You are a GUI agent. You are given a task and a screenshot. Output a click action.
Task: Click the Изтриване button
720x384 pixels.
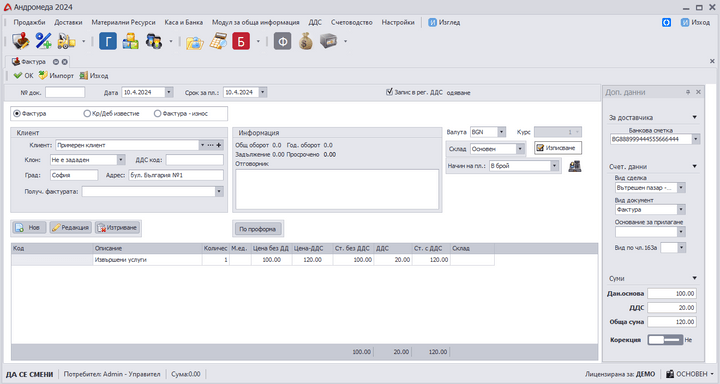(117, 228)
